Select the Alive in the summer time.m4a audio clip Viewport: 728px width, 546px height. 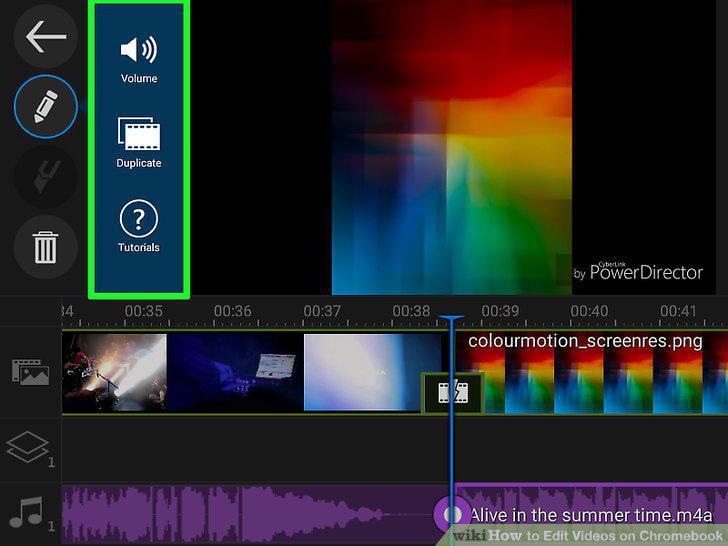pyautogui.click(x=591, y=514)
